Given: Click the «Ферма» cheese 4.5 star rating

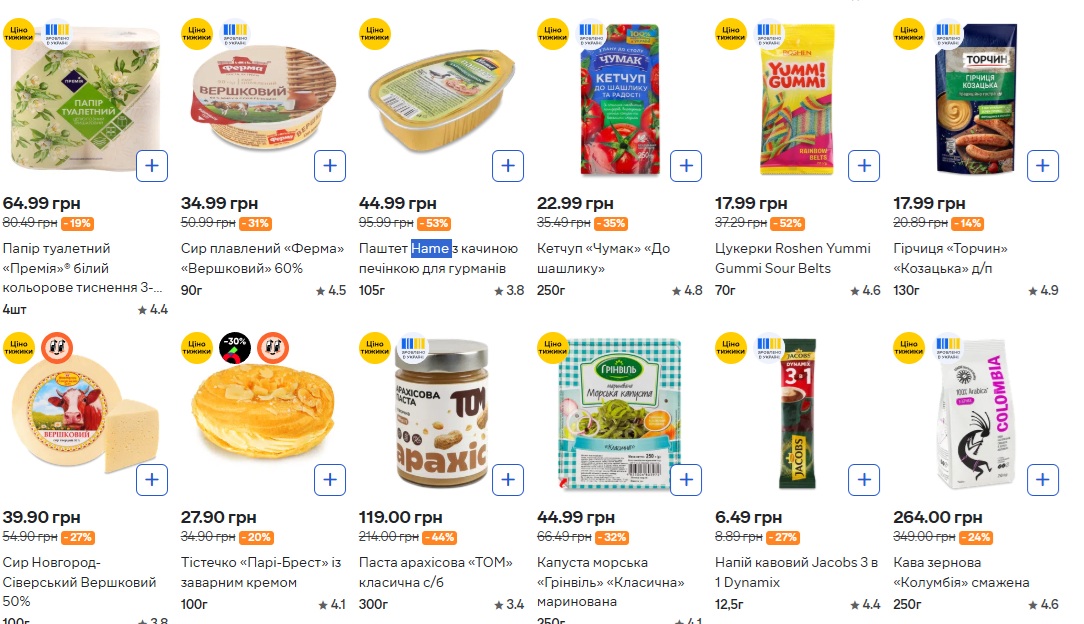Looking at the screenshot, I should [331, 291].
